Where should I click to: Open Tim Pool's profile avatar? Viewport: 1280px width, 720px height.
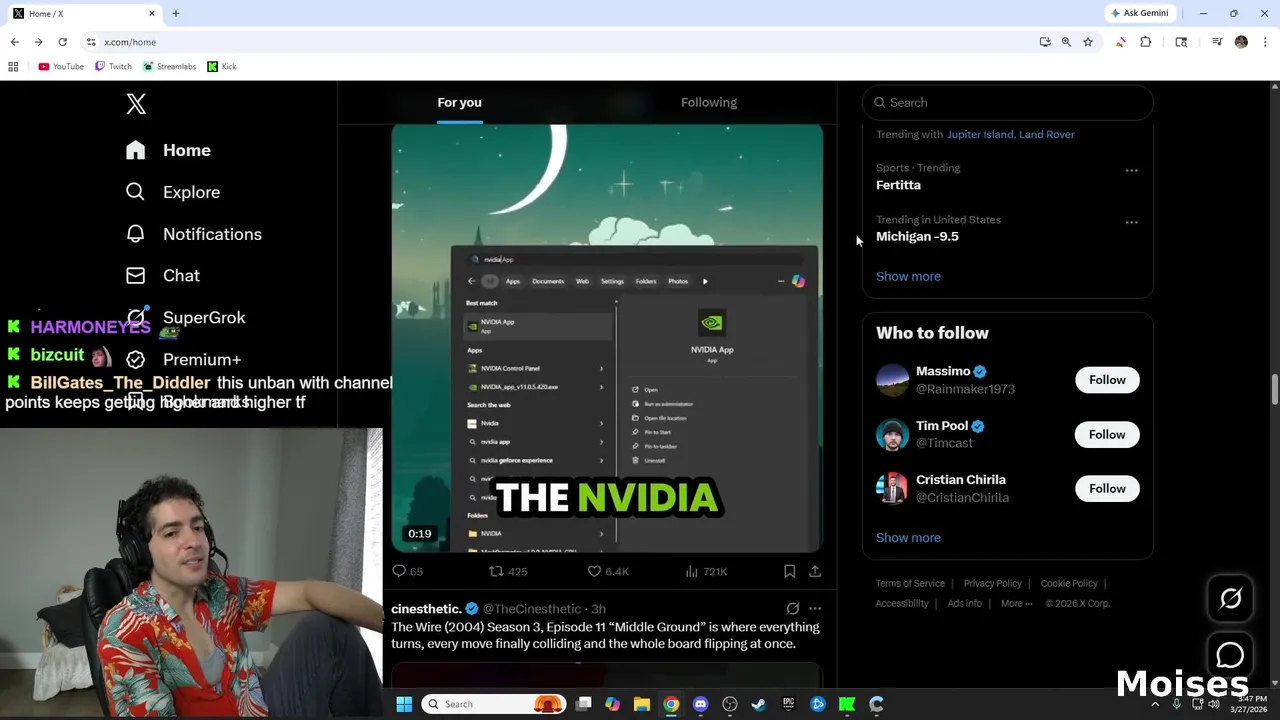[x=892, y=434]
